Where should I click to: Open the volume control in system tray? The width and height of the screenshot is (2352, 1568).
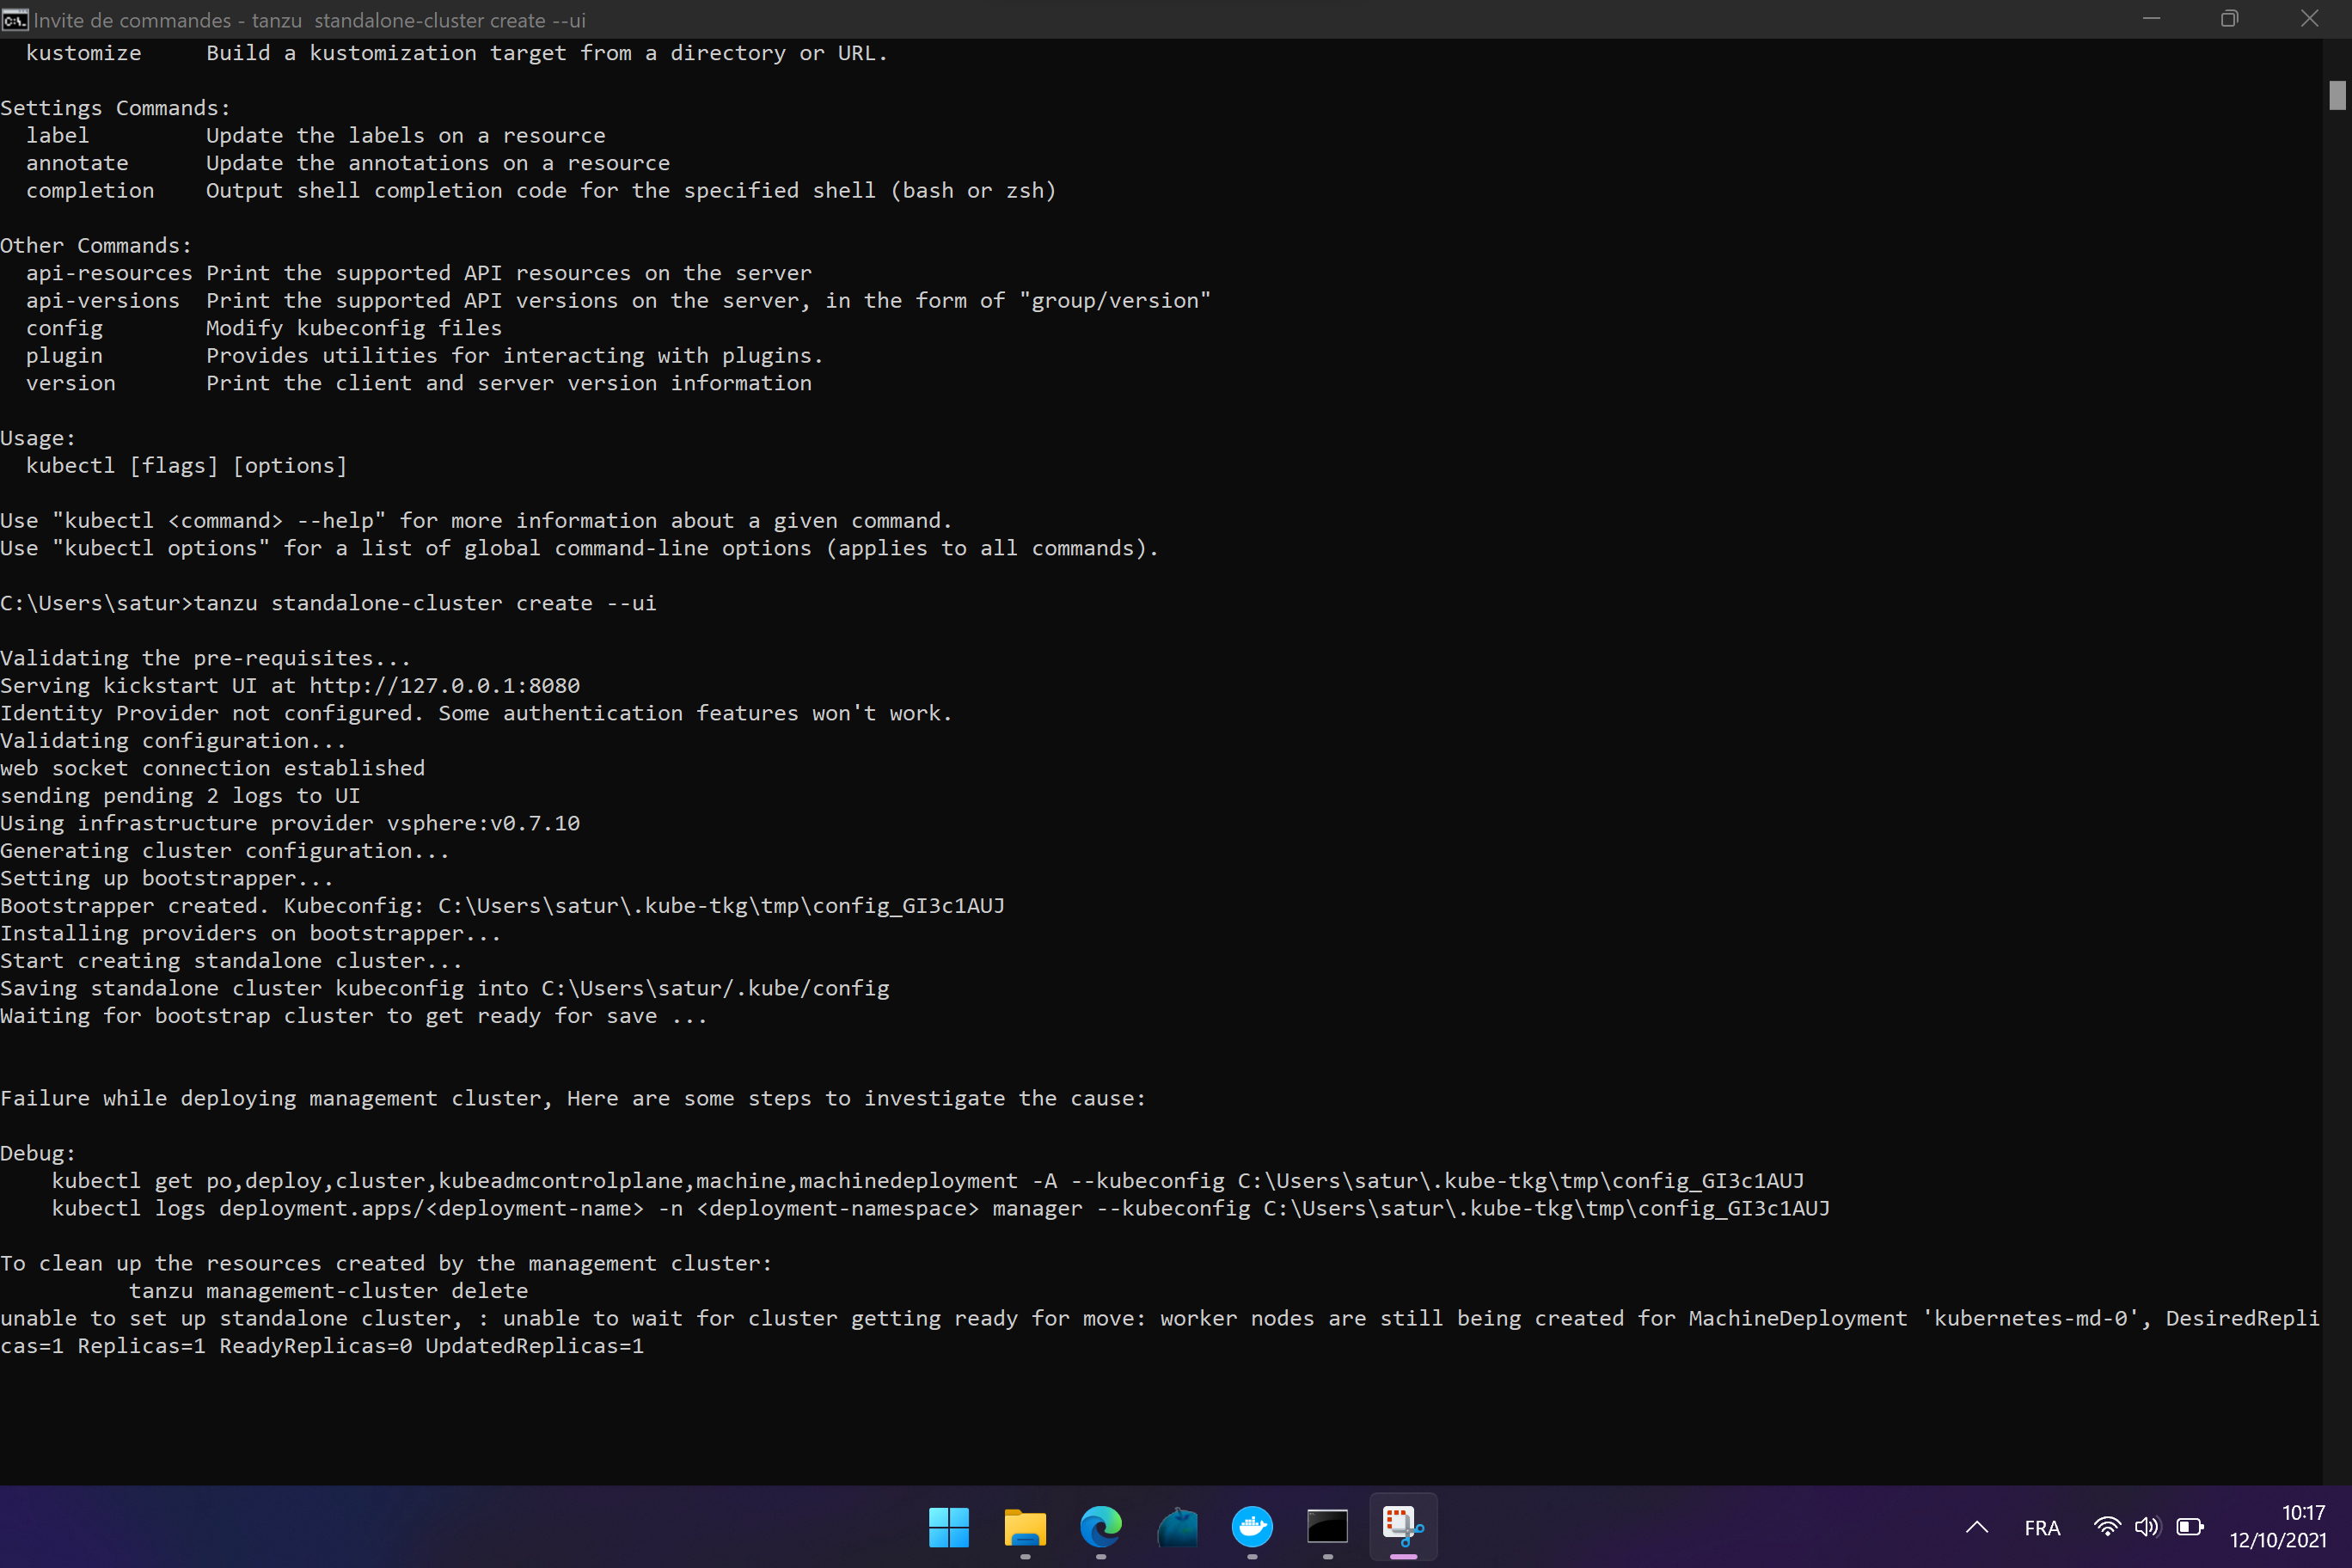[x=2147, y=1528]
